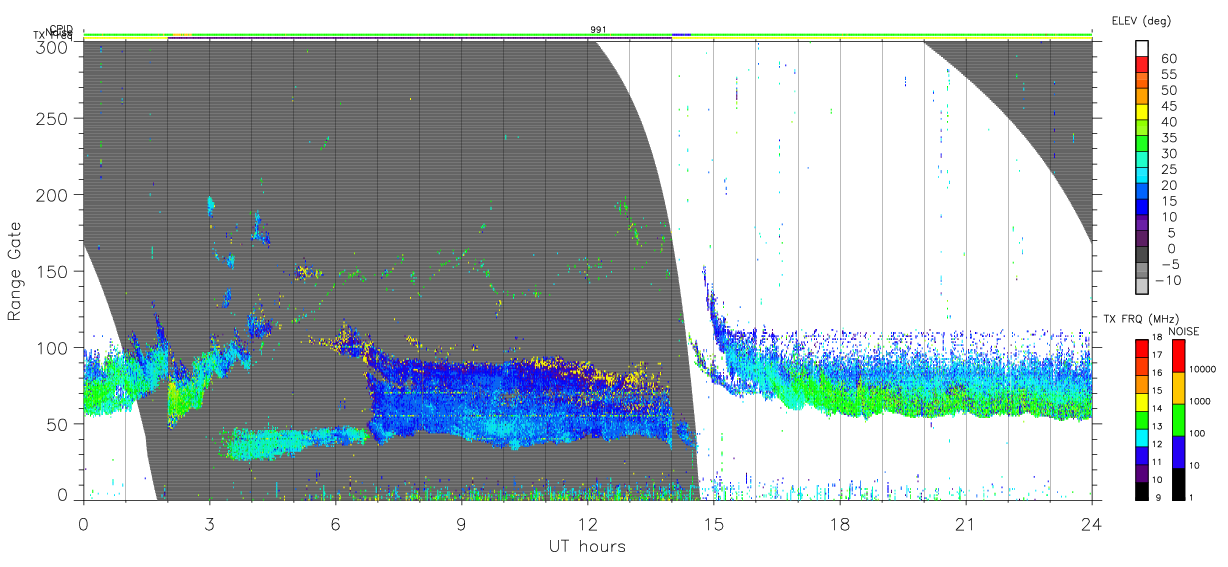Click Range Gate tick label 250
Screen dimensions: 1228x567
(x=54, y=118)
